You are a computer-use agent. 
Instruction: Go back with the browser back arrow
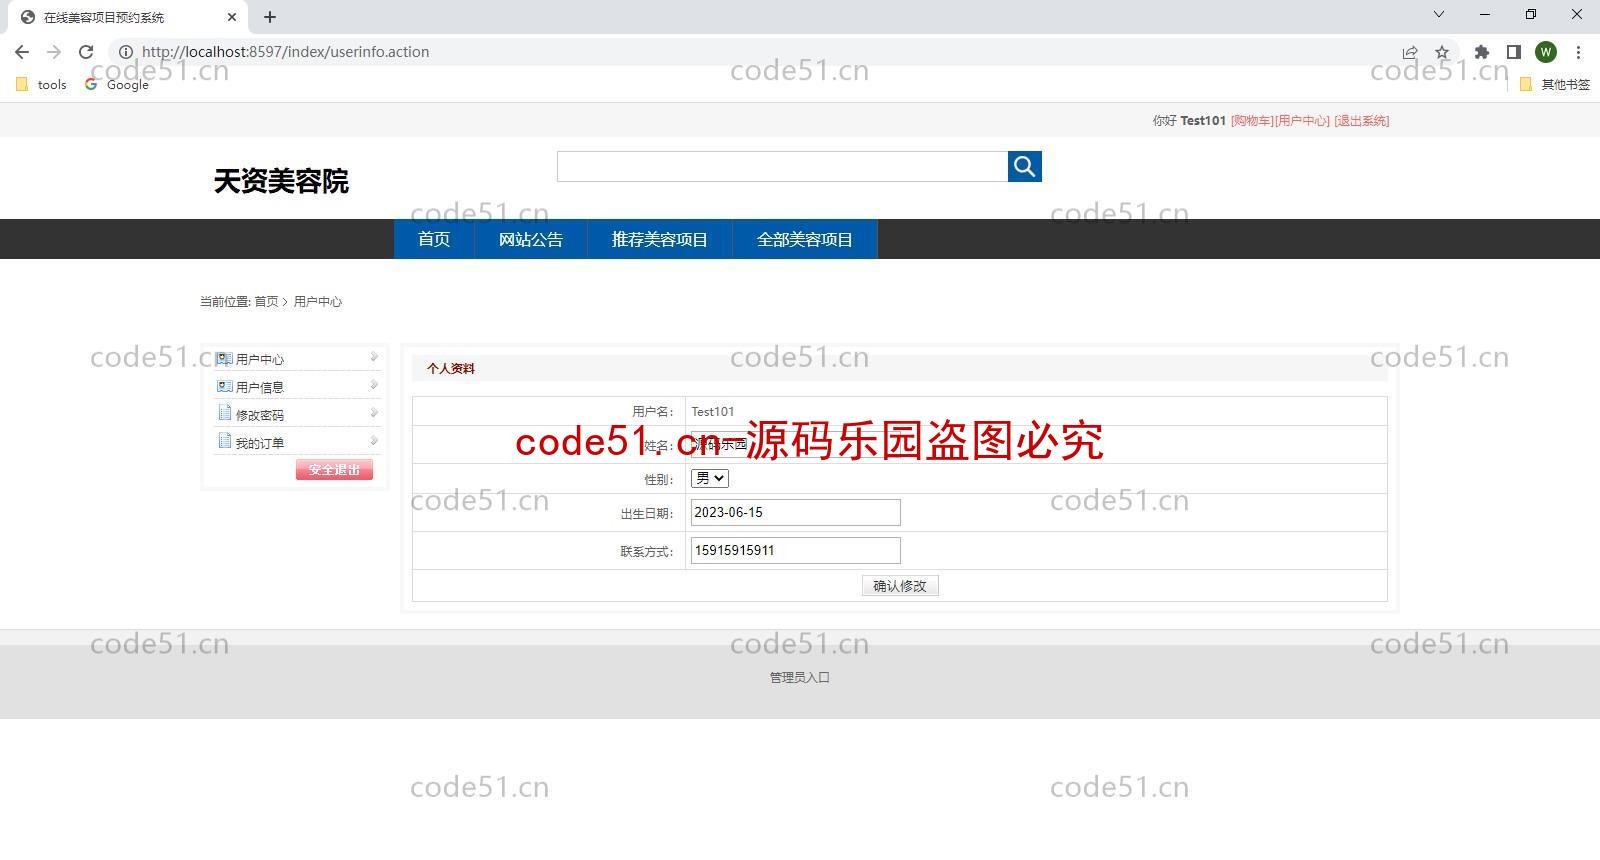point(22,52)
